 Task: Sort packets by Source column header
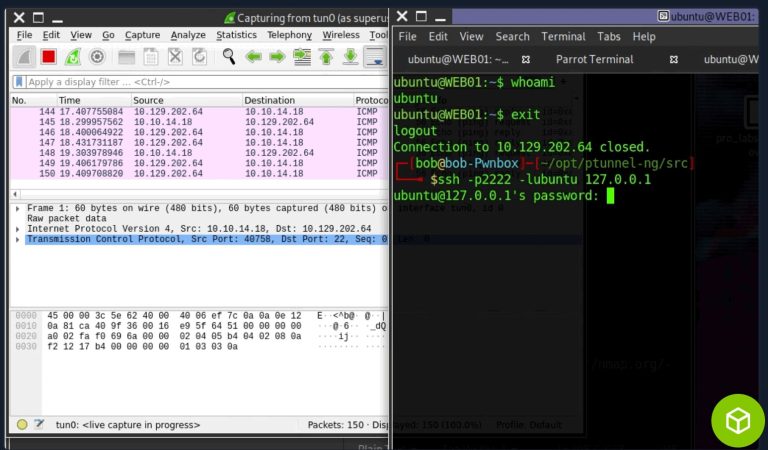[186, 101]
